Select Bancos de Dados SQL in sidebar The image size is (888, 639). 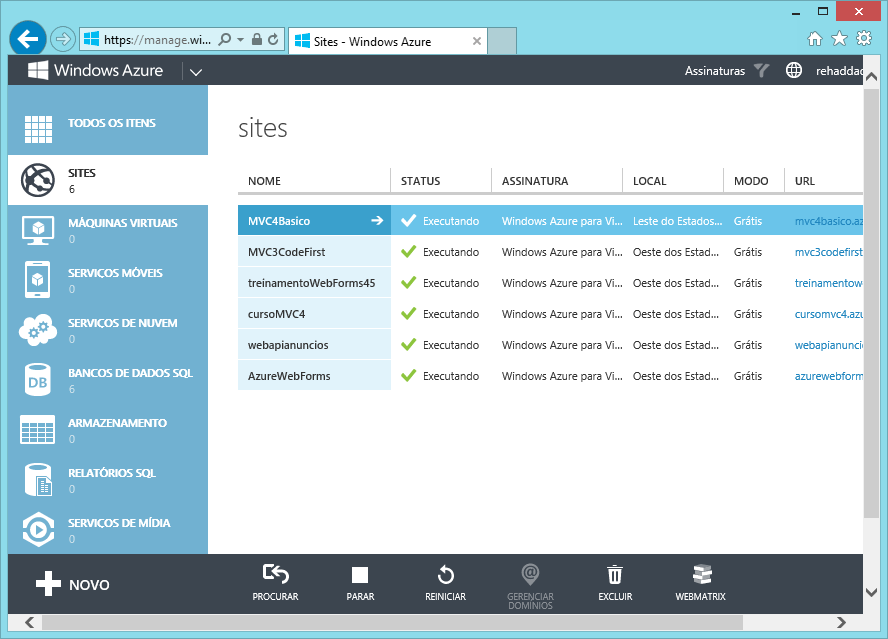point(108,380)
